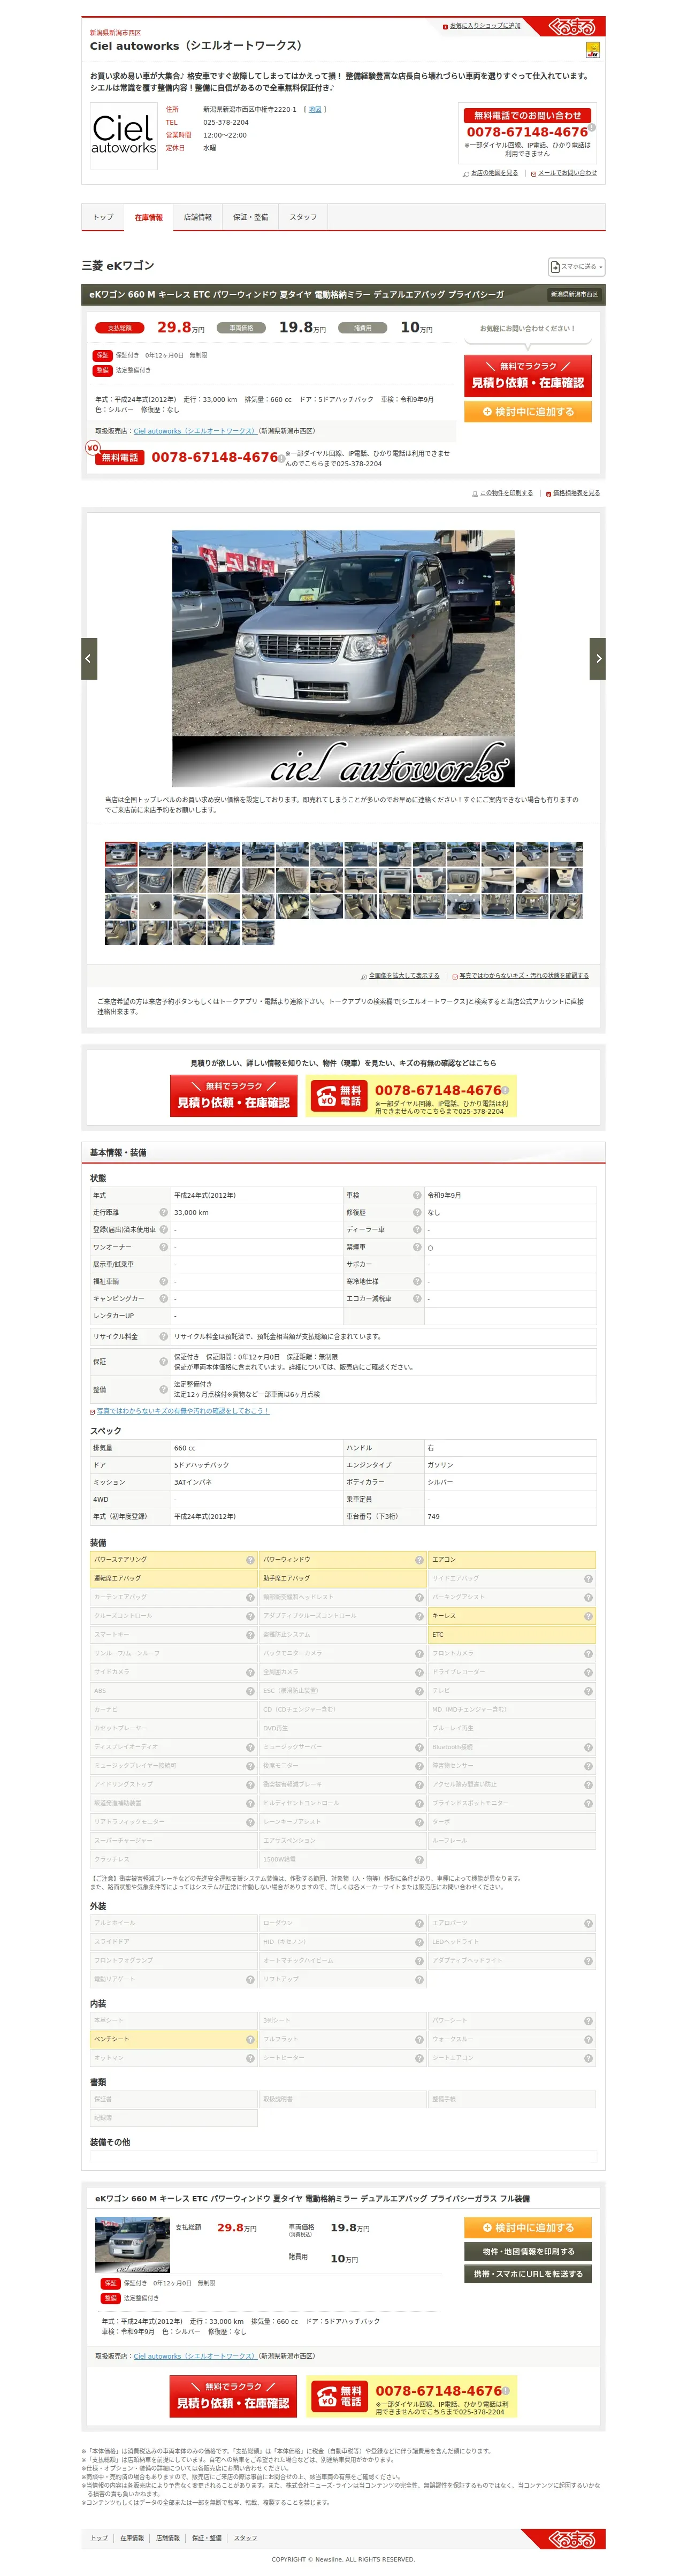
Task: Click free phone icon in mid-page inquiry banner
Action: coord(339,1097)
